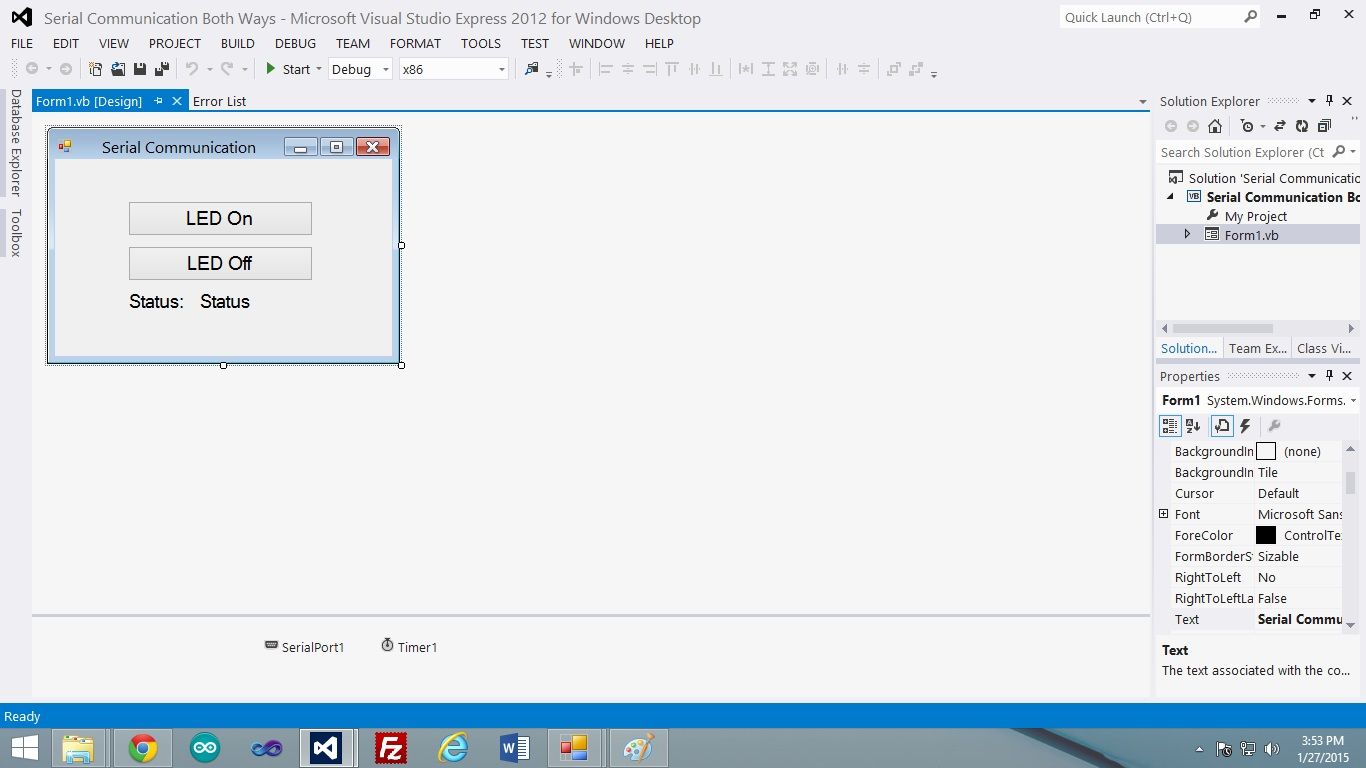Click the Save All icon in the toolbar
The width and height of the screenshot is (1366, 768).
161,68
